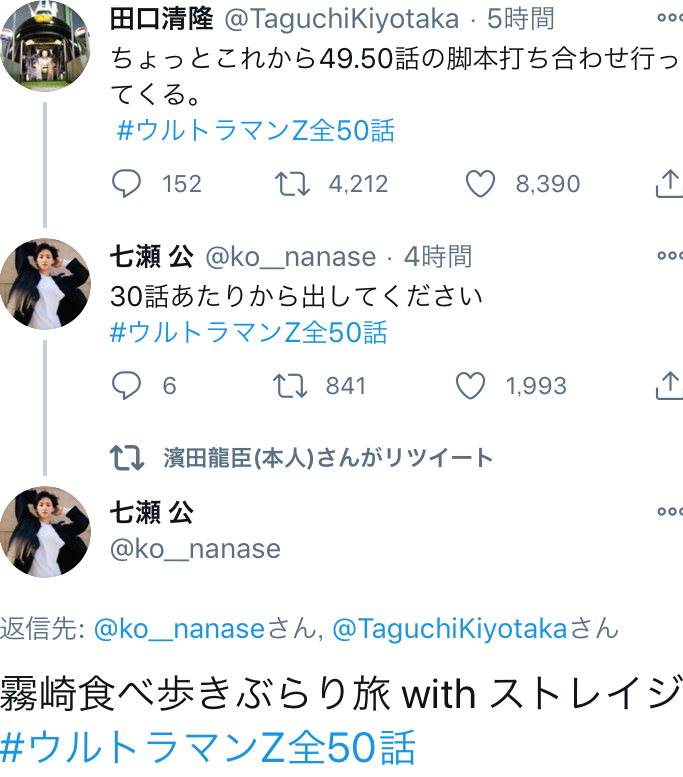The image size is (683, 777).
Task: Open hashtag below 霧崎食べ歩きぶらり旅 text
Action: tap(208, 748)
